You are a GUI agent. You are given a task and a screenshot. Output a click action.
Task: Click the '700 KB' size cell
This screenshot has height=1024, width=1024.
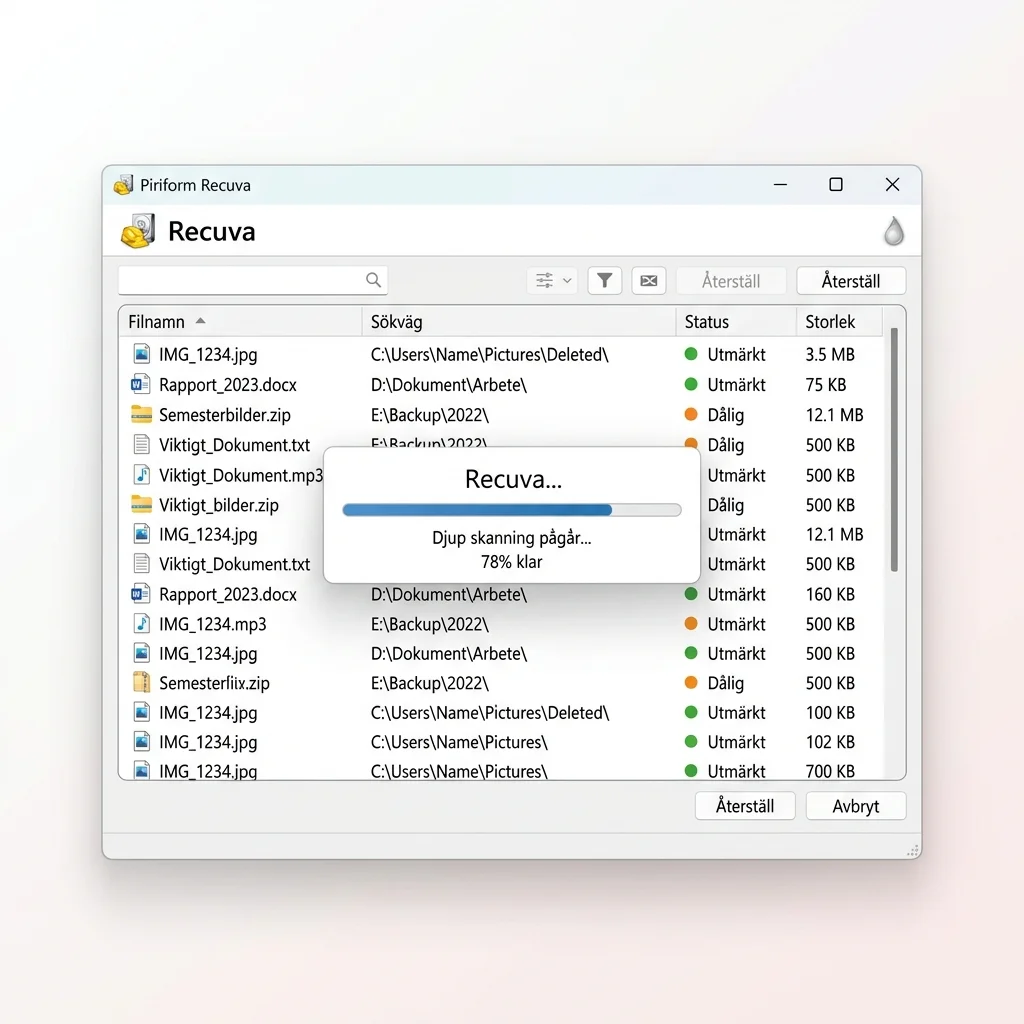tap(830, 771)
